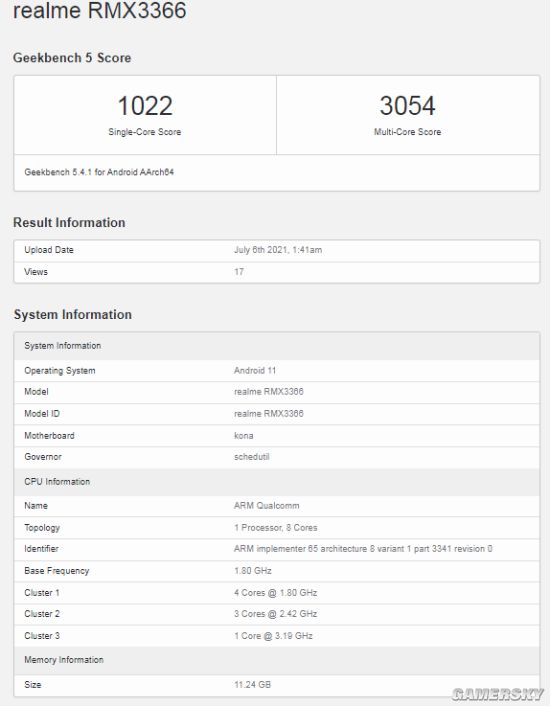Click the Motherboard value kona
Viewport: 550px width, 706px height.
coord(243,436)
